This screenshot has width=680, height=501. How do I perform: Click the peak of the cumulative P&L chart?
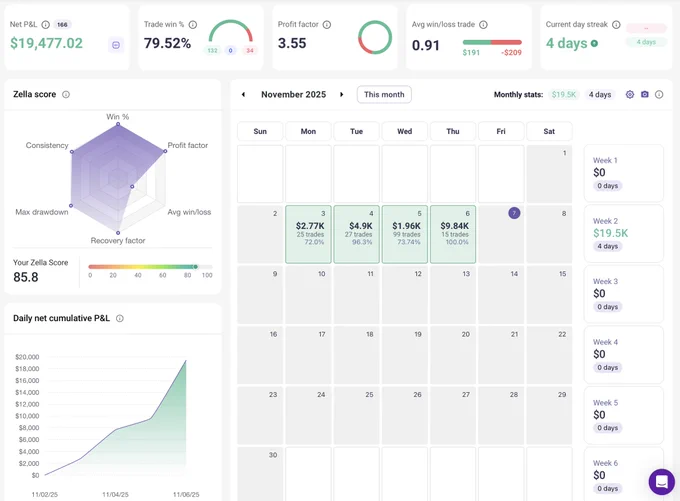[x=186, y=360]
